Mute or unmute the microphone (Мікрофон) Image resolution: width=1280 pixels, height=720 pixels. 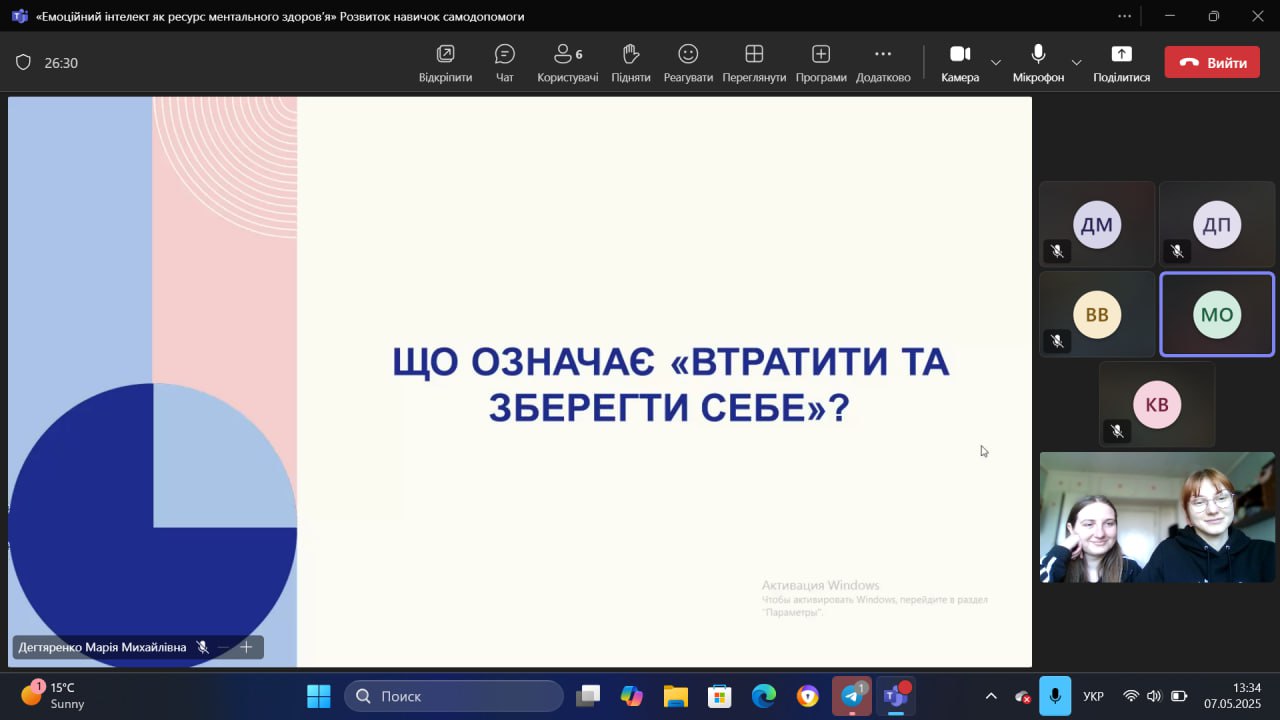click(x=1038, y=62)
